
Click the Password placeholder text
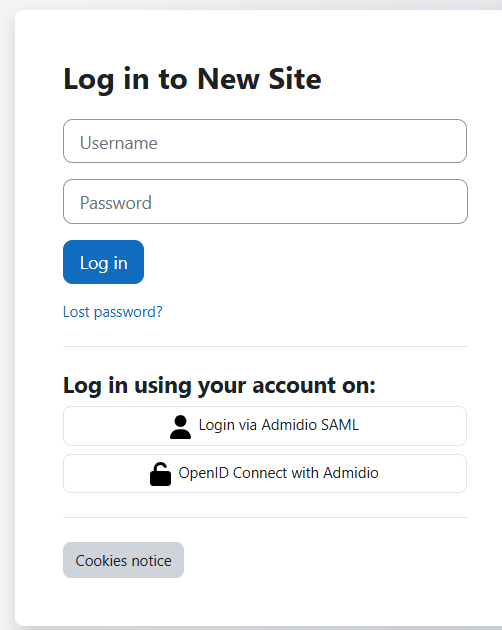[x=116, y=203]
